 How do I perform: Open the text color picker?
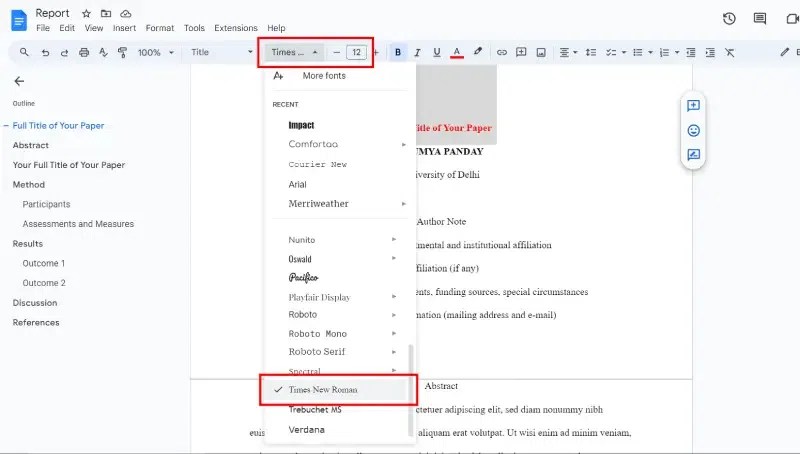(457, 52)
